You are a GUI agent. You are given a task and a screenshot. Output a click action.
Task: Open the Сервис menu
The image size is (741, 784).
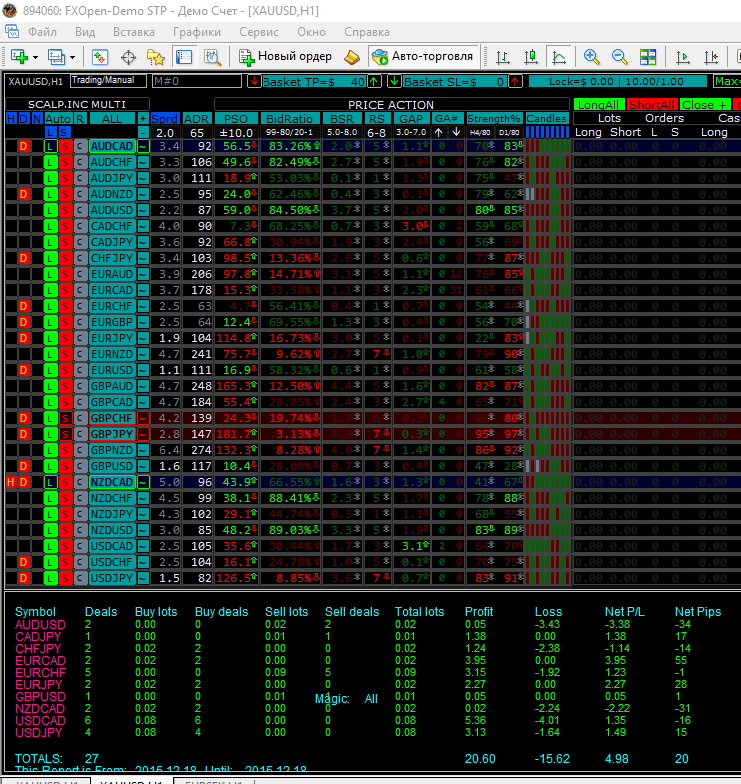tap(258, 32)
